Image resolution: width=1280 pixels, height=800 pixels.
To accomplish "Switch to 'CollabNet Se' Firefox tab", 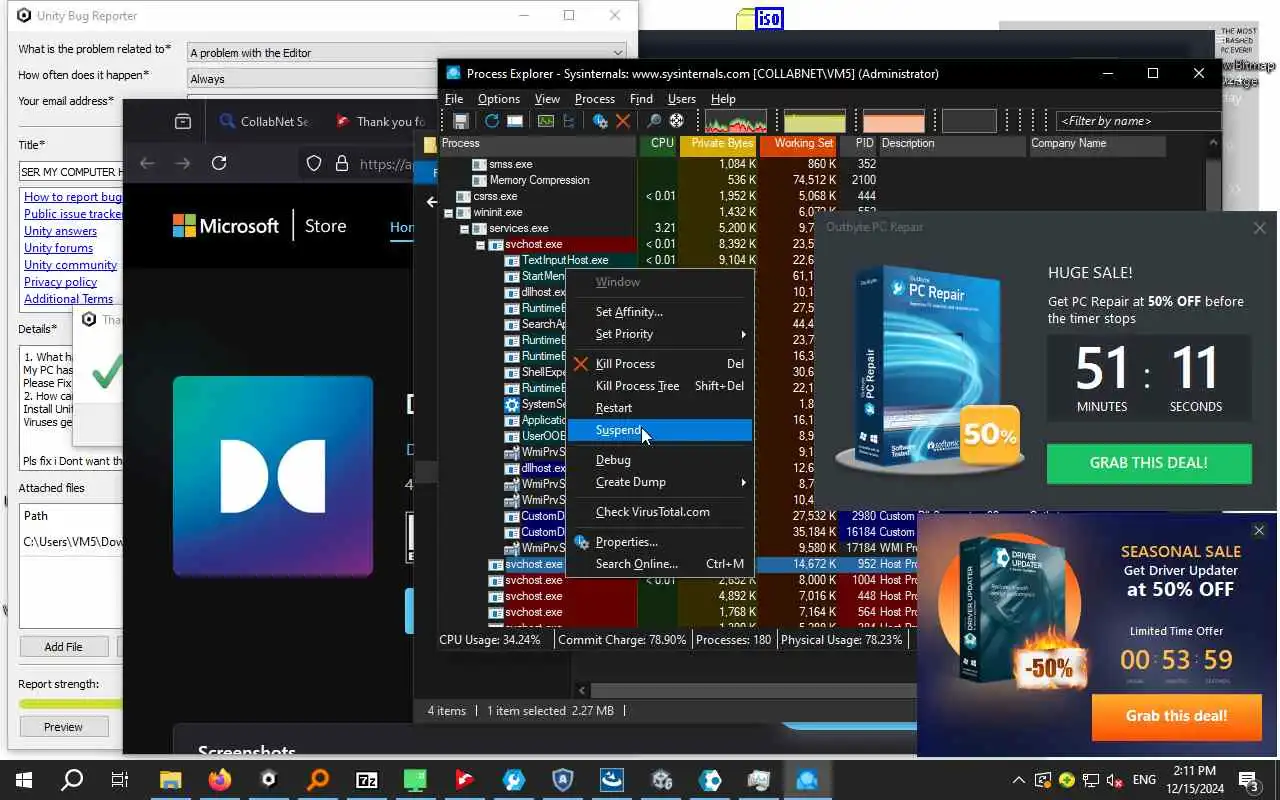I will point(263,121).
